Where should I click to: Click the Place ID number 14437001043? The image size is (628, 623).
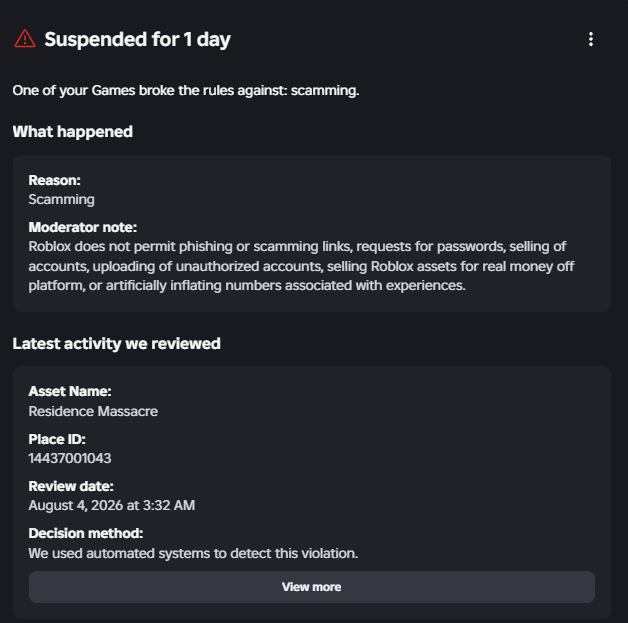point(70,458)
